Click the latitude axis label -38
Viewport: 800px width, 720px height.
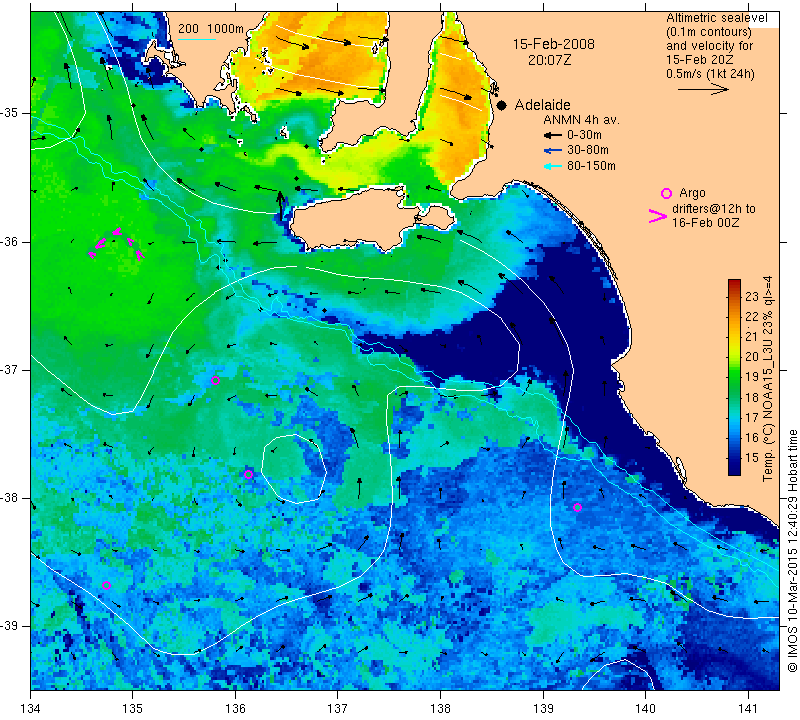pyautogui.click(x=10, y=498)
